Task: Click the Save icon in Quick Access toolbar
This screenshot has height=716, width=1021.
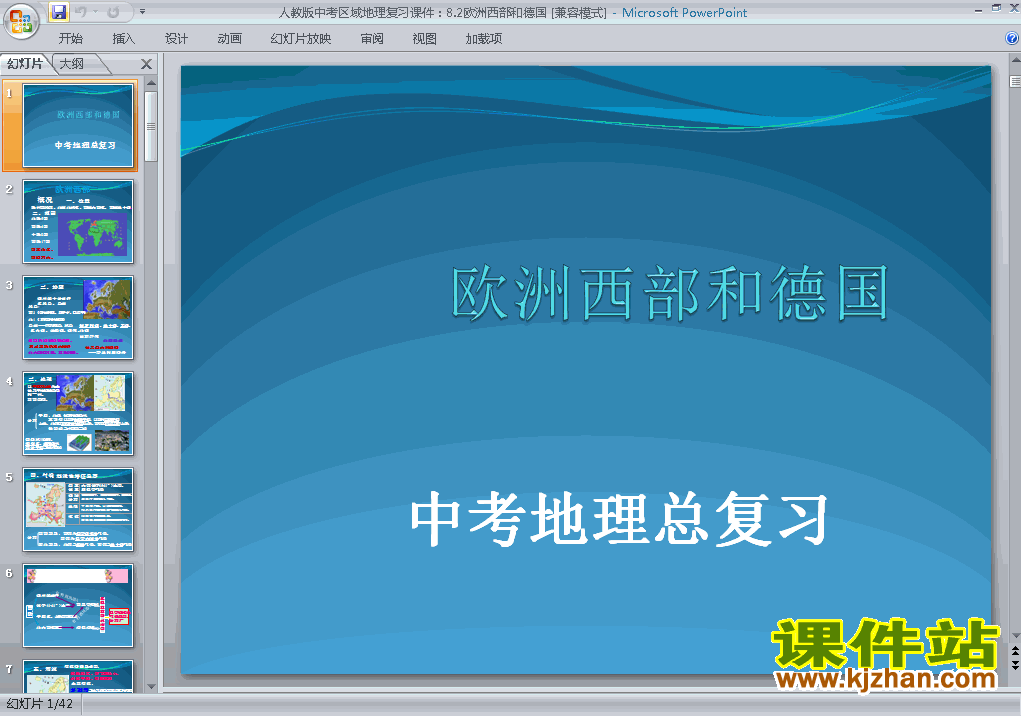Action: [59, 12]
